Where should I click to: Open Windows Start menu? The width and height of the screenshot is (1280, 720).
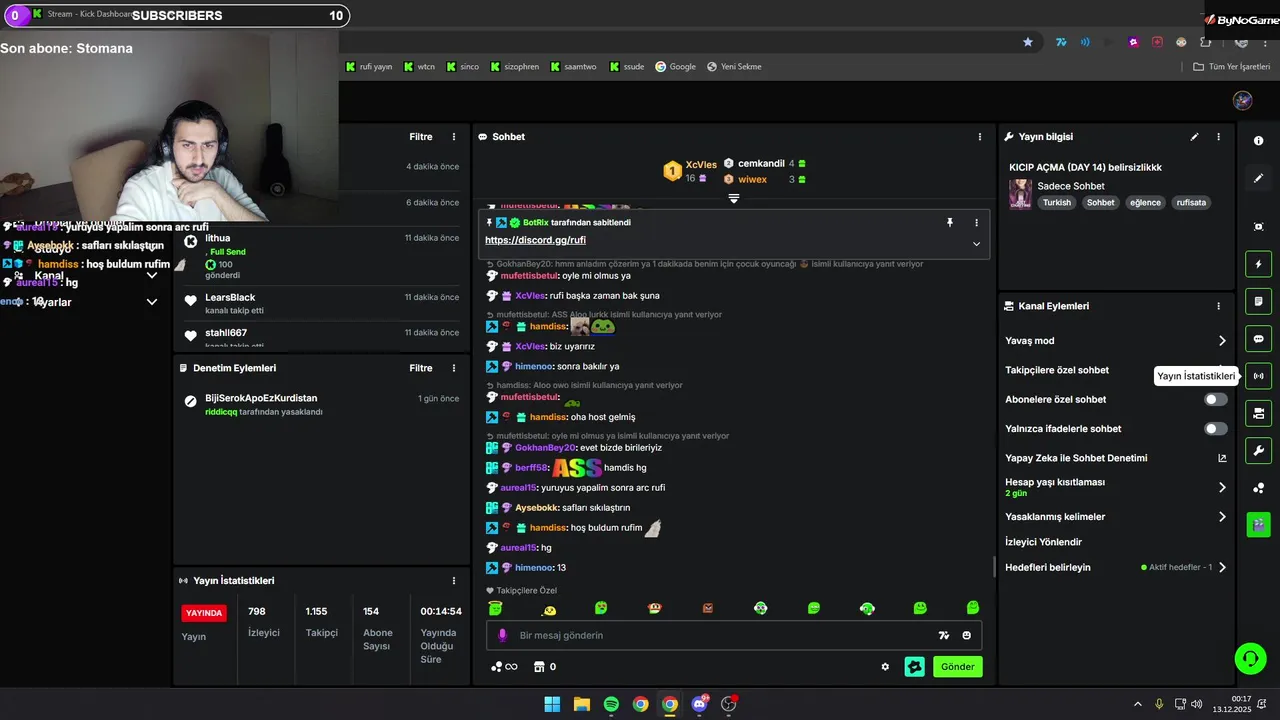(552, 704)
